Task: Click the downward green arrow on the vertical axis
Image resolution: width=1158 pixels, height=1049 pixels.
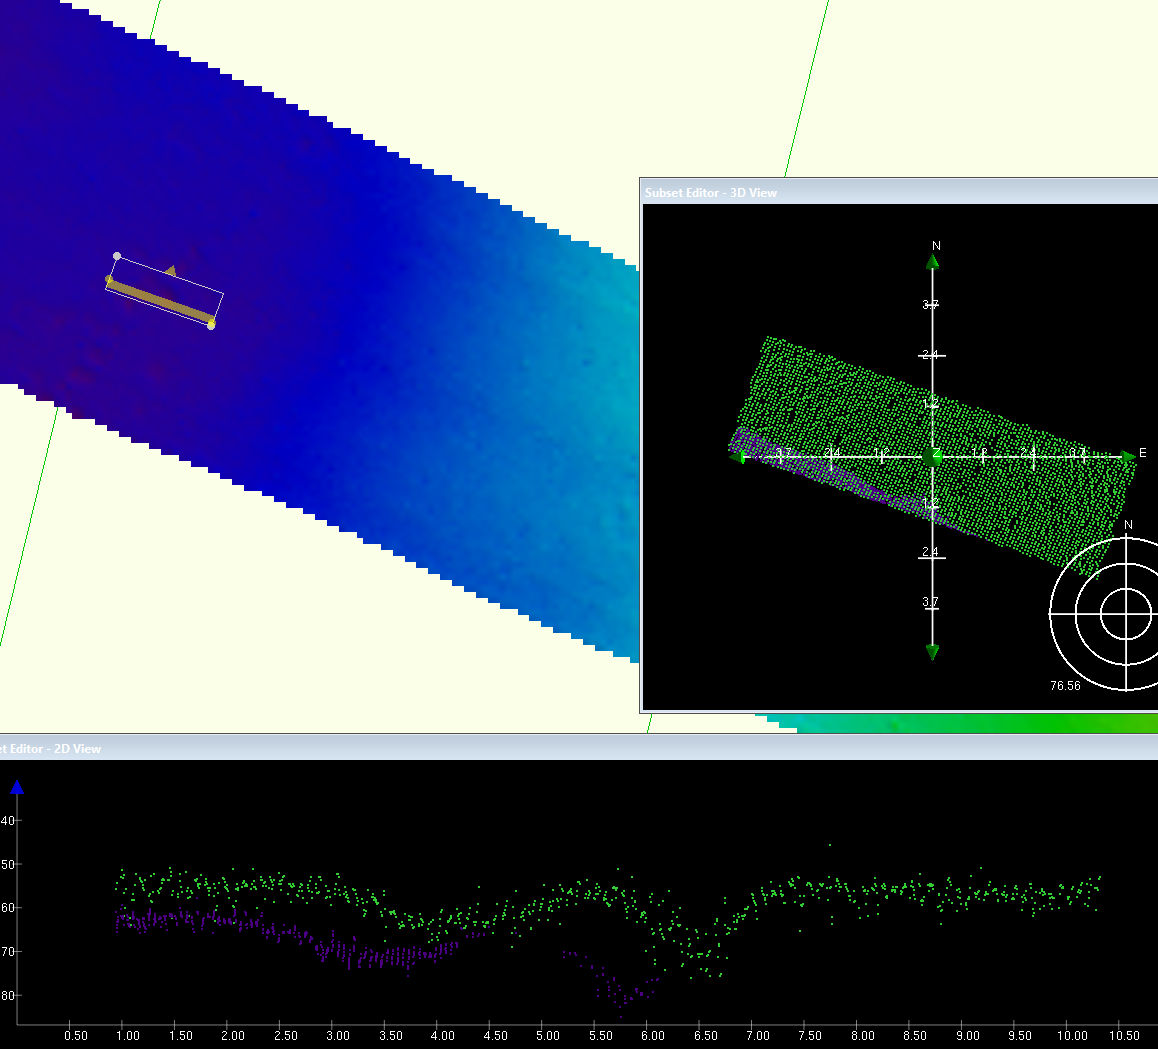Action: pos(932,650)
